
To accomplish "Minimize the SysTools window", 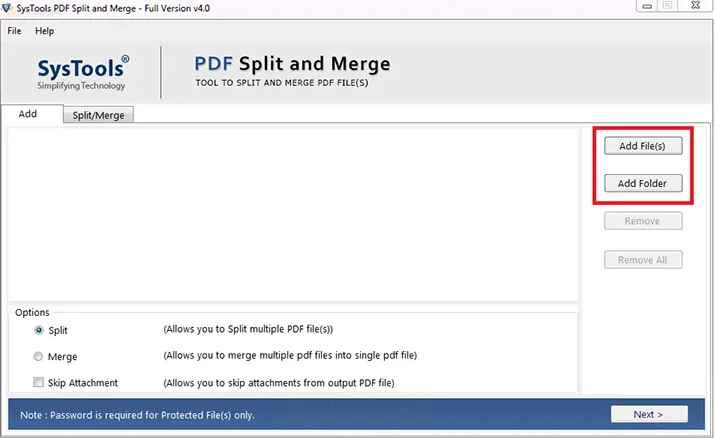I will tap(647, 6).
